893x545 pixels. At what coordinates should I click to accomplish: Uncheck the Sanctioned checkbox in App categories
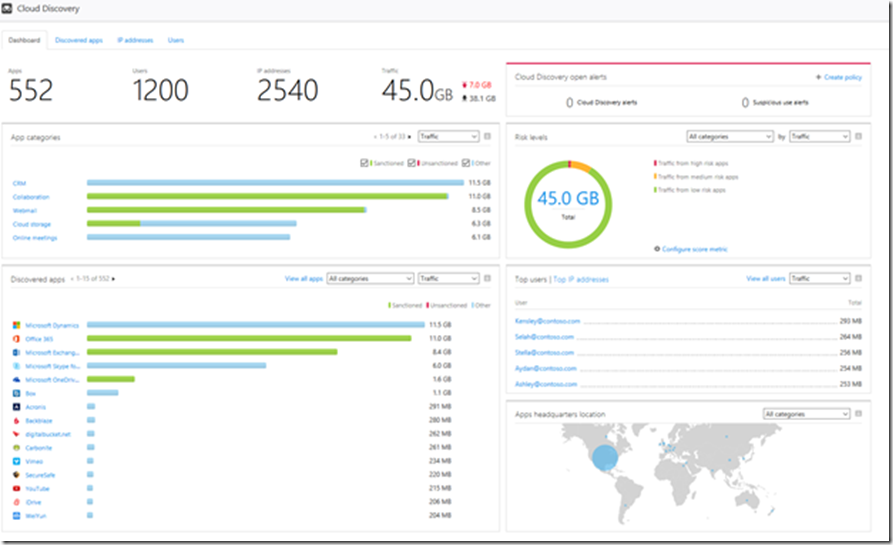coord(364,163)
